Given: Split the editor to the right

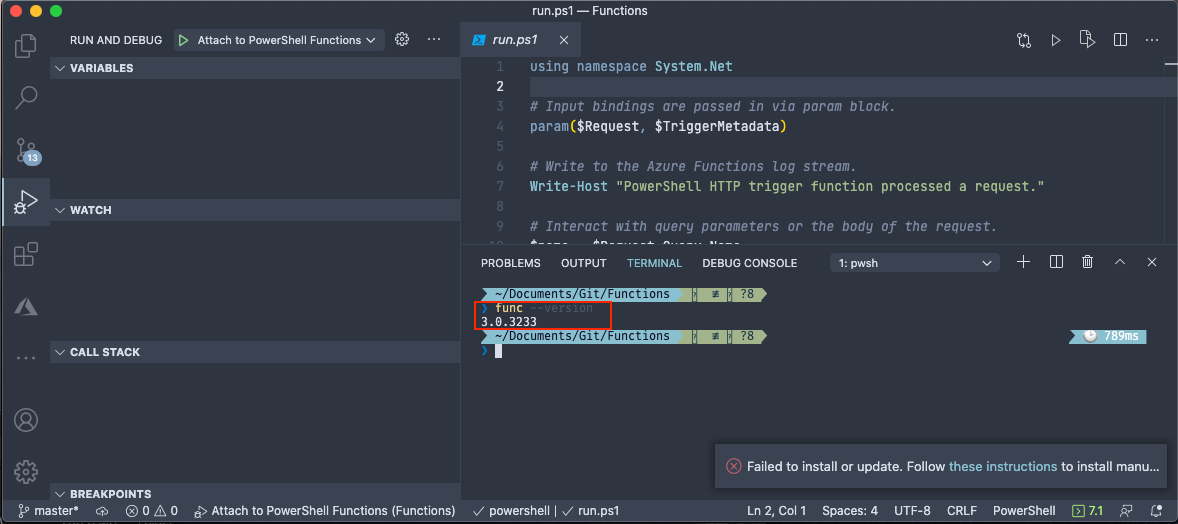Looking at the screenshot, I should coord(1120,40).
